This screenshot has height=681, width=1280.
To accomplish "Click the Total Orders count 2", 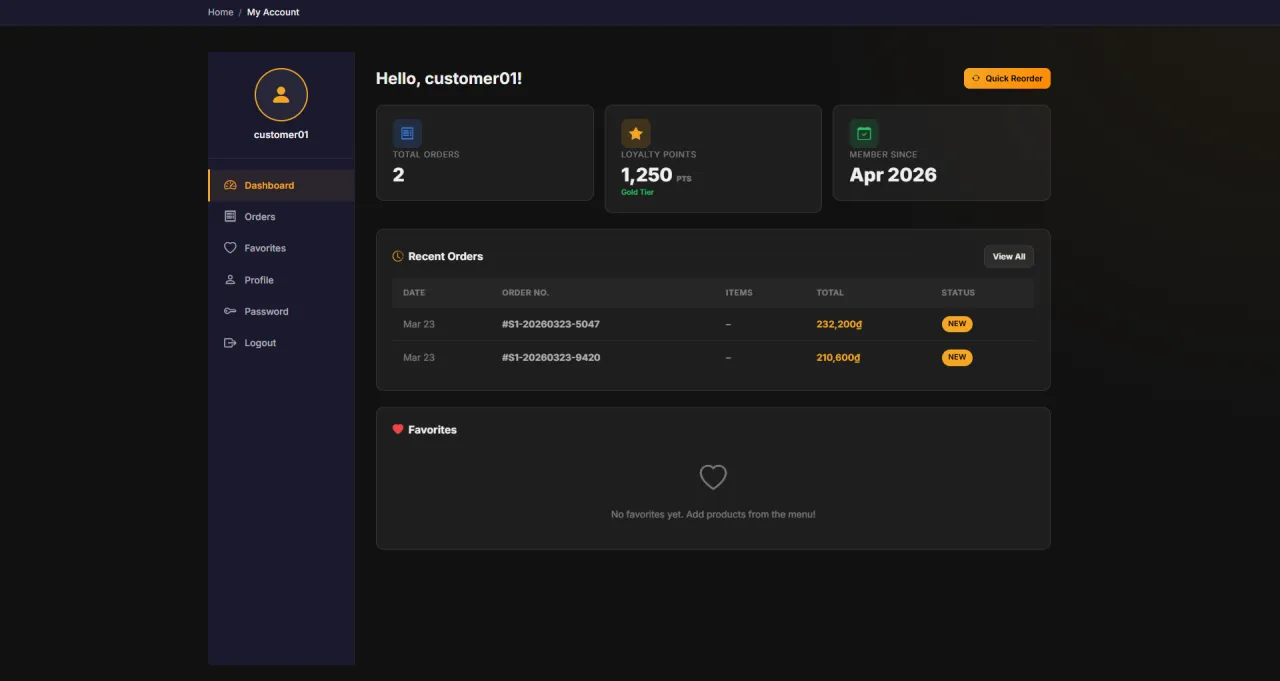I will pos(398,175).
